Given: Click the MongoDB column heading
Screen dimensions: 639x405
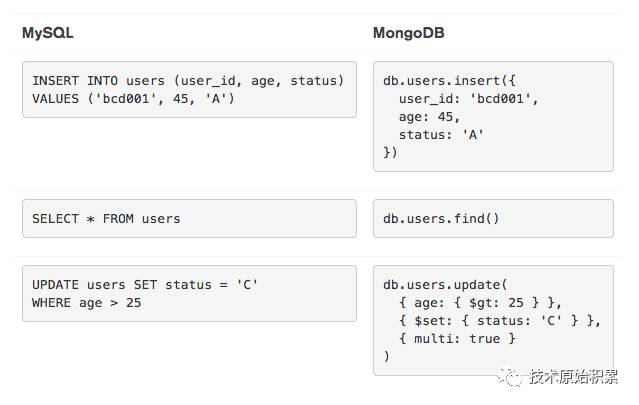Looking at the screenshot, I should (x=408, y=33).
